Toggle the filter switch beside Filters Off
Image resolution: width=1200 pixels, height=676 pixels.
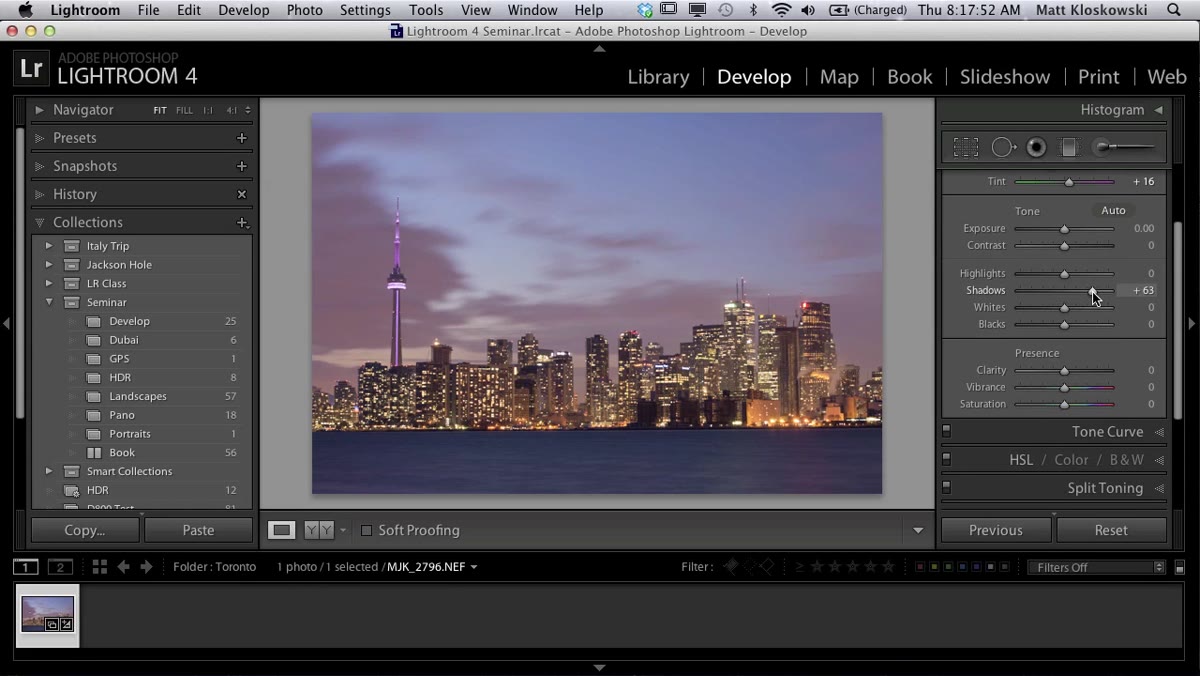(x=1179, y=567)
